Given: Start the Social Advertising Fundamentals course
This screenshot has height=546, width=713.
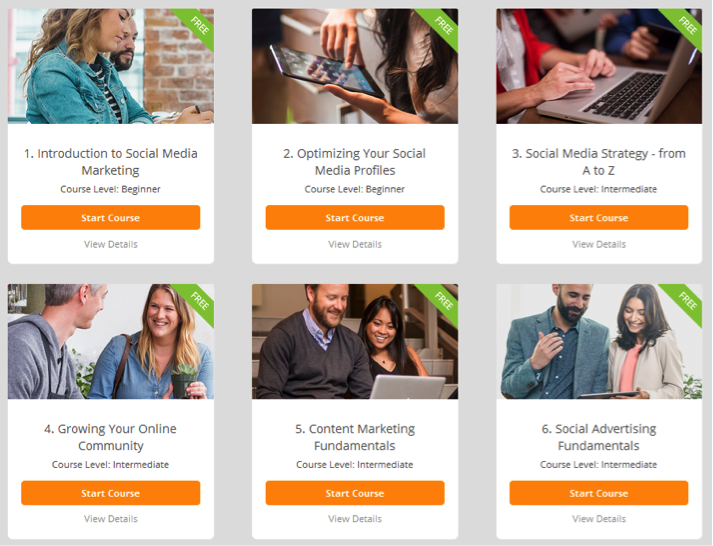Looking at the screenshot, I should (x=598, y=493).
